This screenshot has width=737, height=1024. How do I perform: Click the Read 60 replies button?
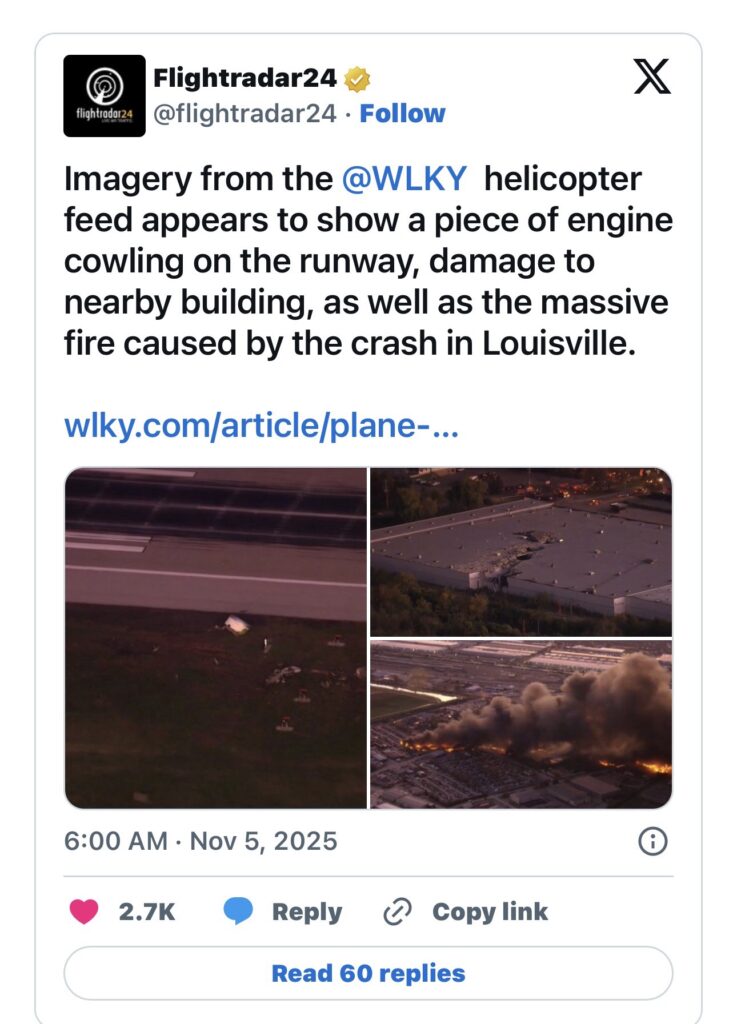(x=368, y=973)
